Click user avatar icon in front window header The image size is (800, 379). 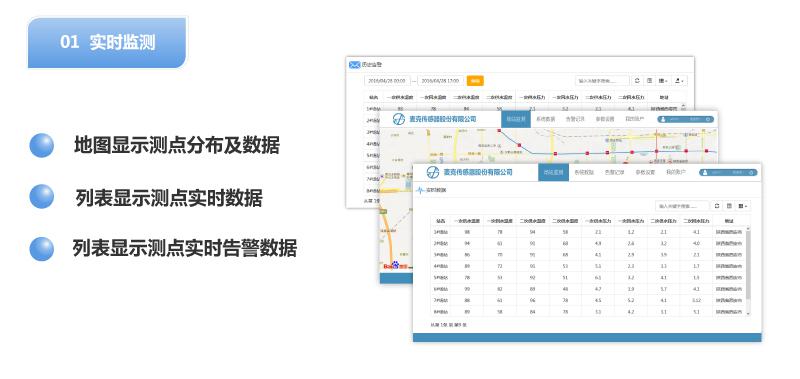[x=705, y=173]
